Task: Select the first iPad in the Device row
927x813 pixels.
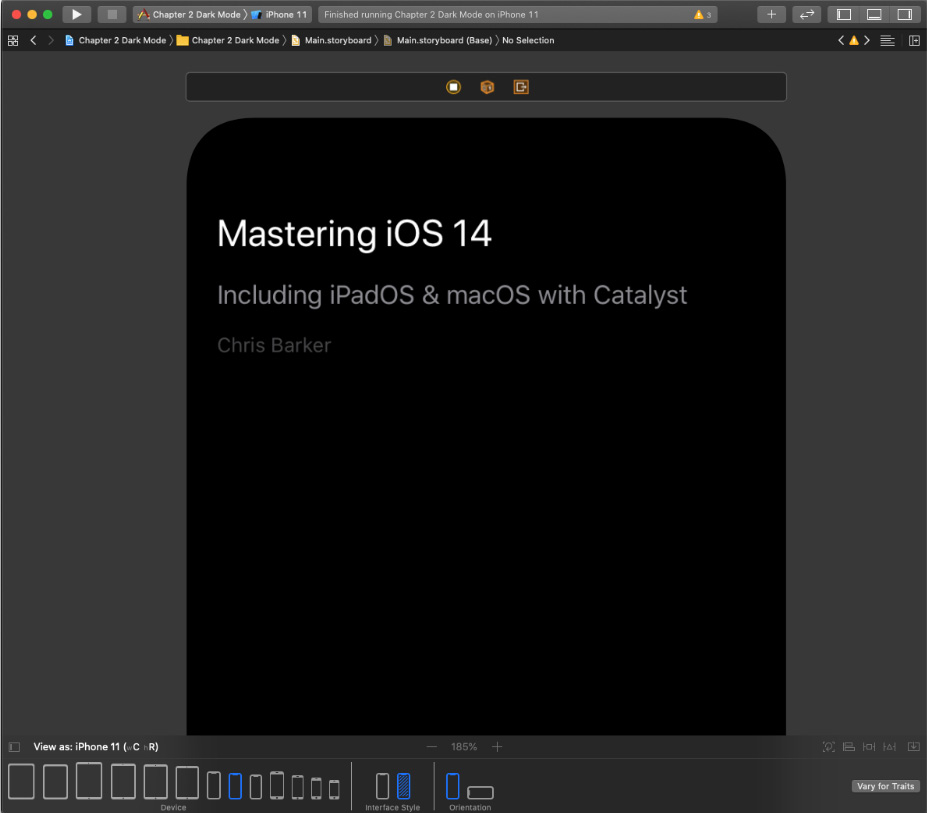Action: (21, 781)
